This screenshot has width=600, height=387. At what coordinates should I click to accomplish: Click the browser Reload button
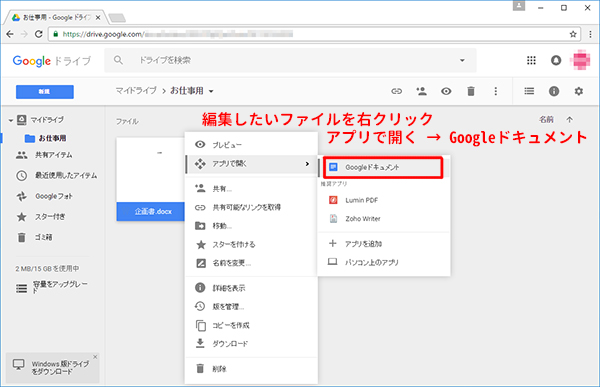click(38, 34)
